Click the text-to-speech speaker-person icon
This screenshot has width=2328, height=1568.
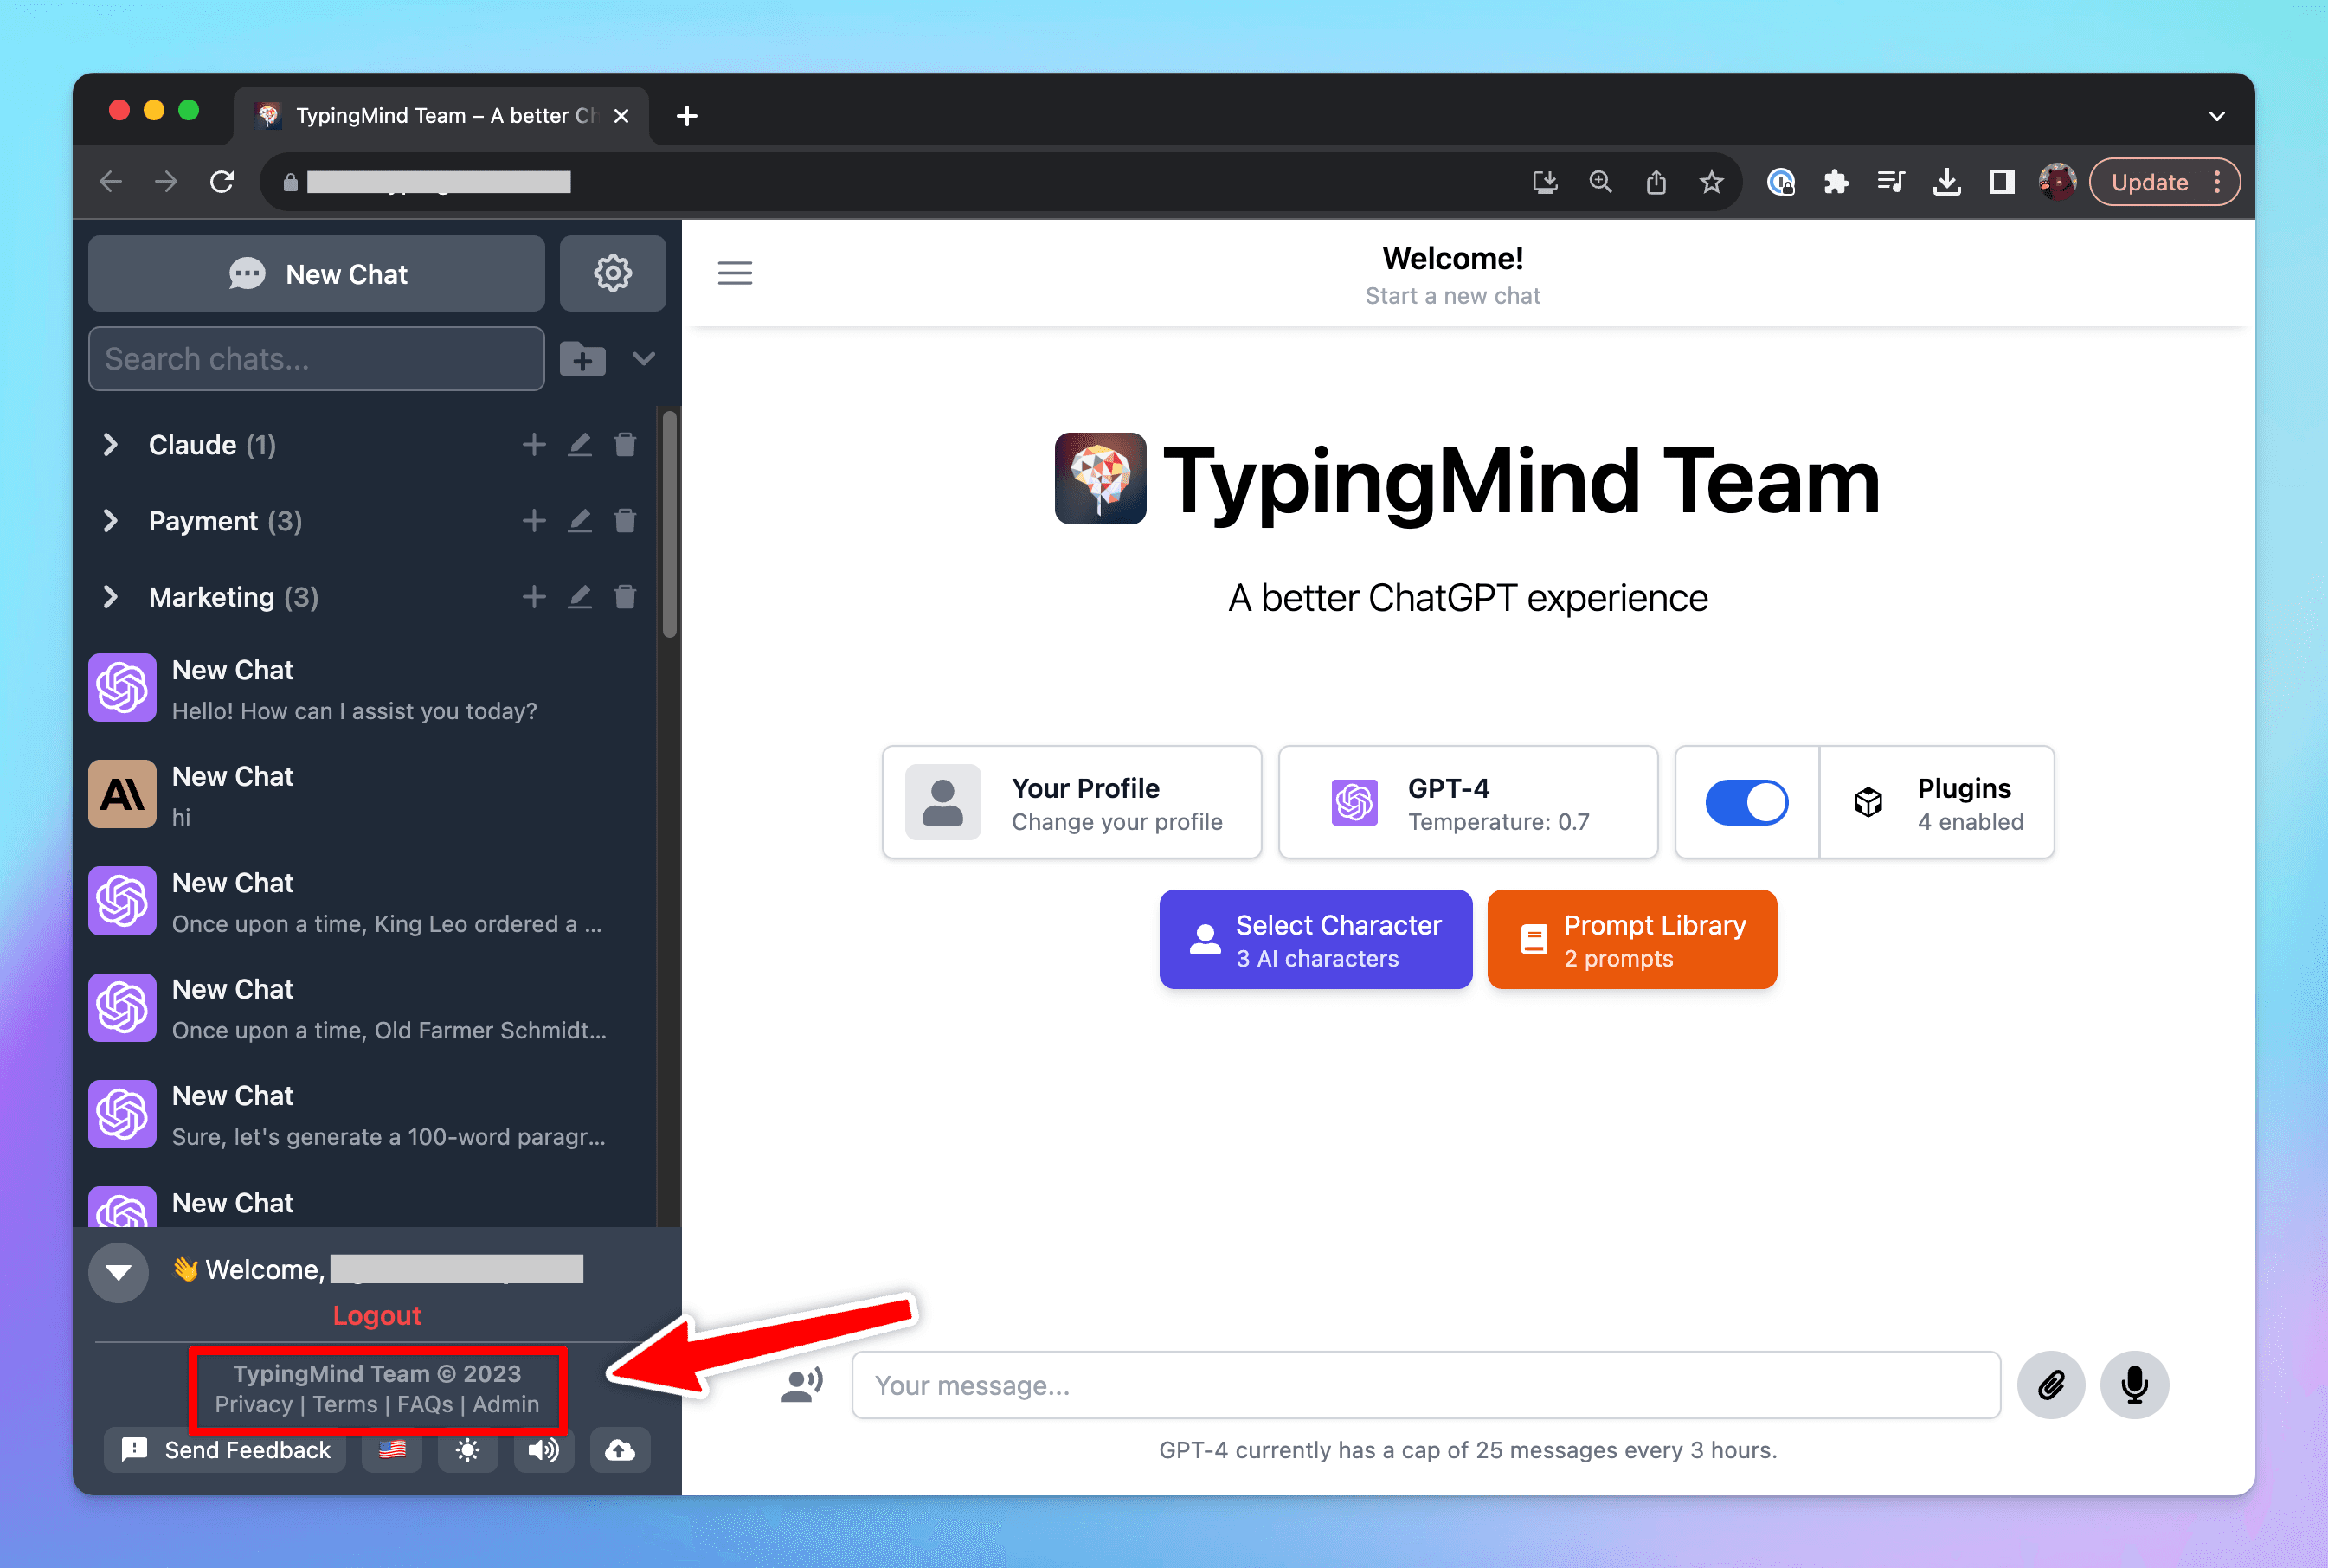tap(801, 1385)
